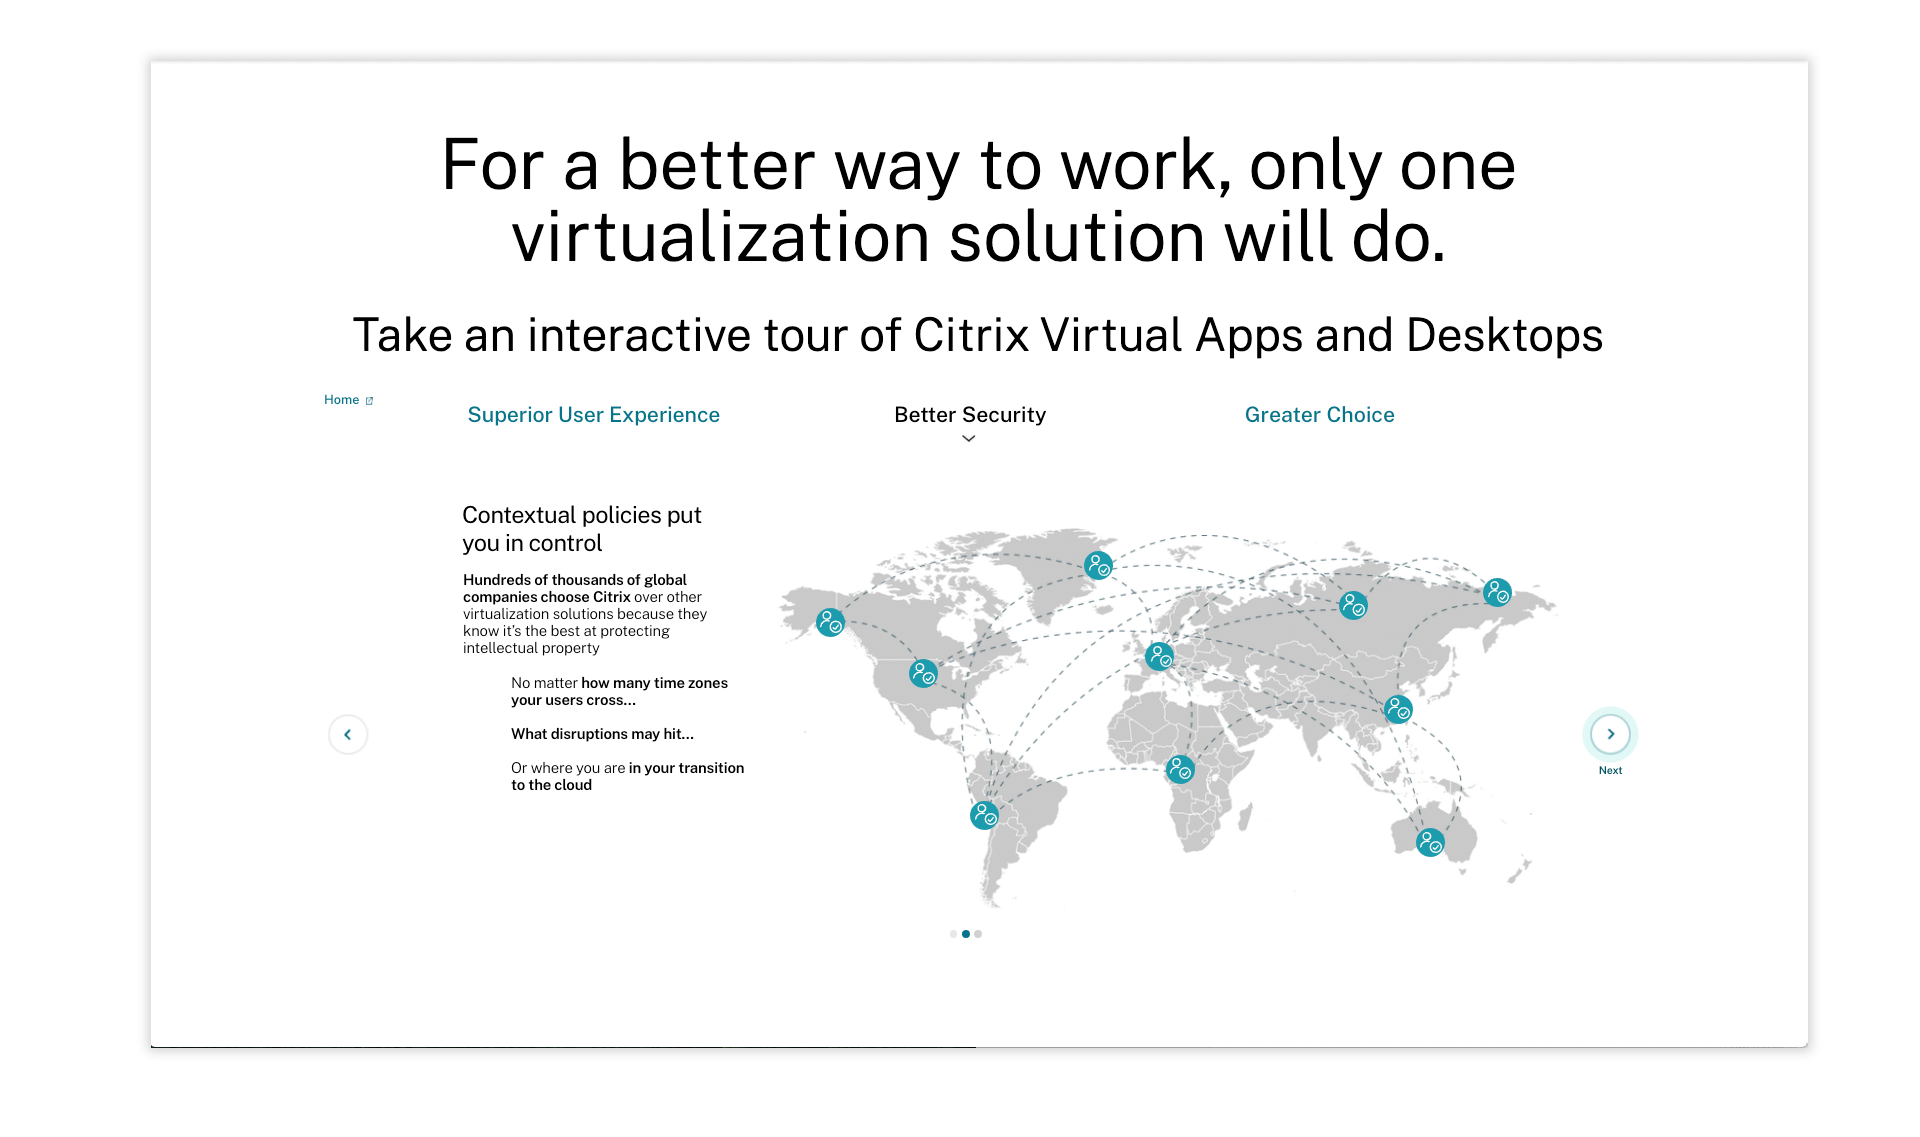The height and width of the screenshot is (1137, 1920).
Task: Click 'Take an interactive tour' subtitle
Action: pyautogui.click(x=978, y=335)
